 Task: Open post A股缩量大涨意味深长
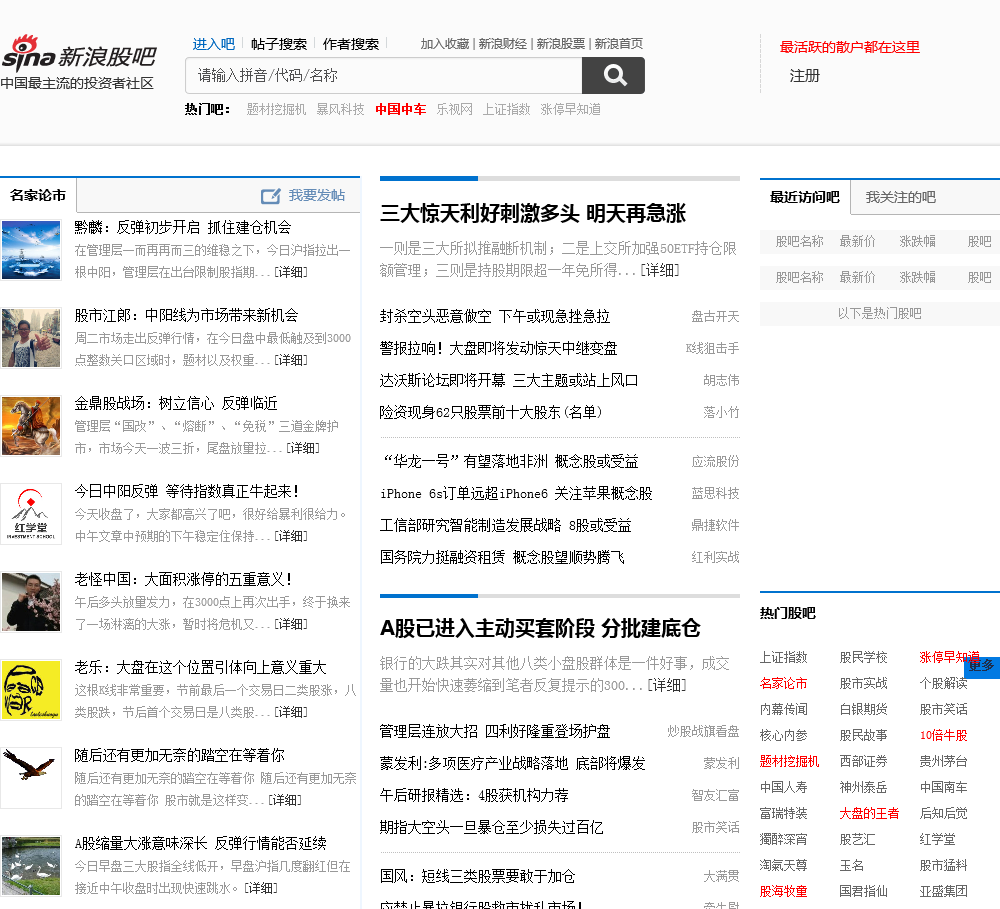[200, 843]
